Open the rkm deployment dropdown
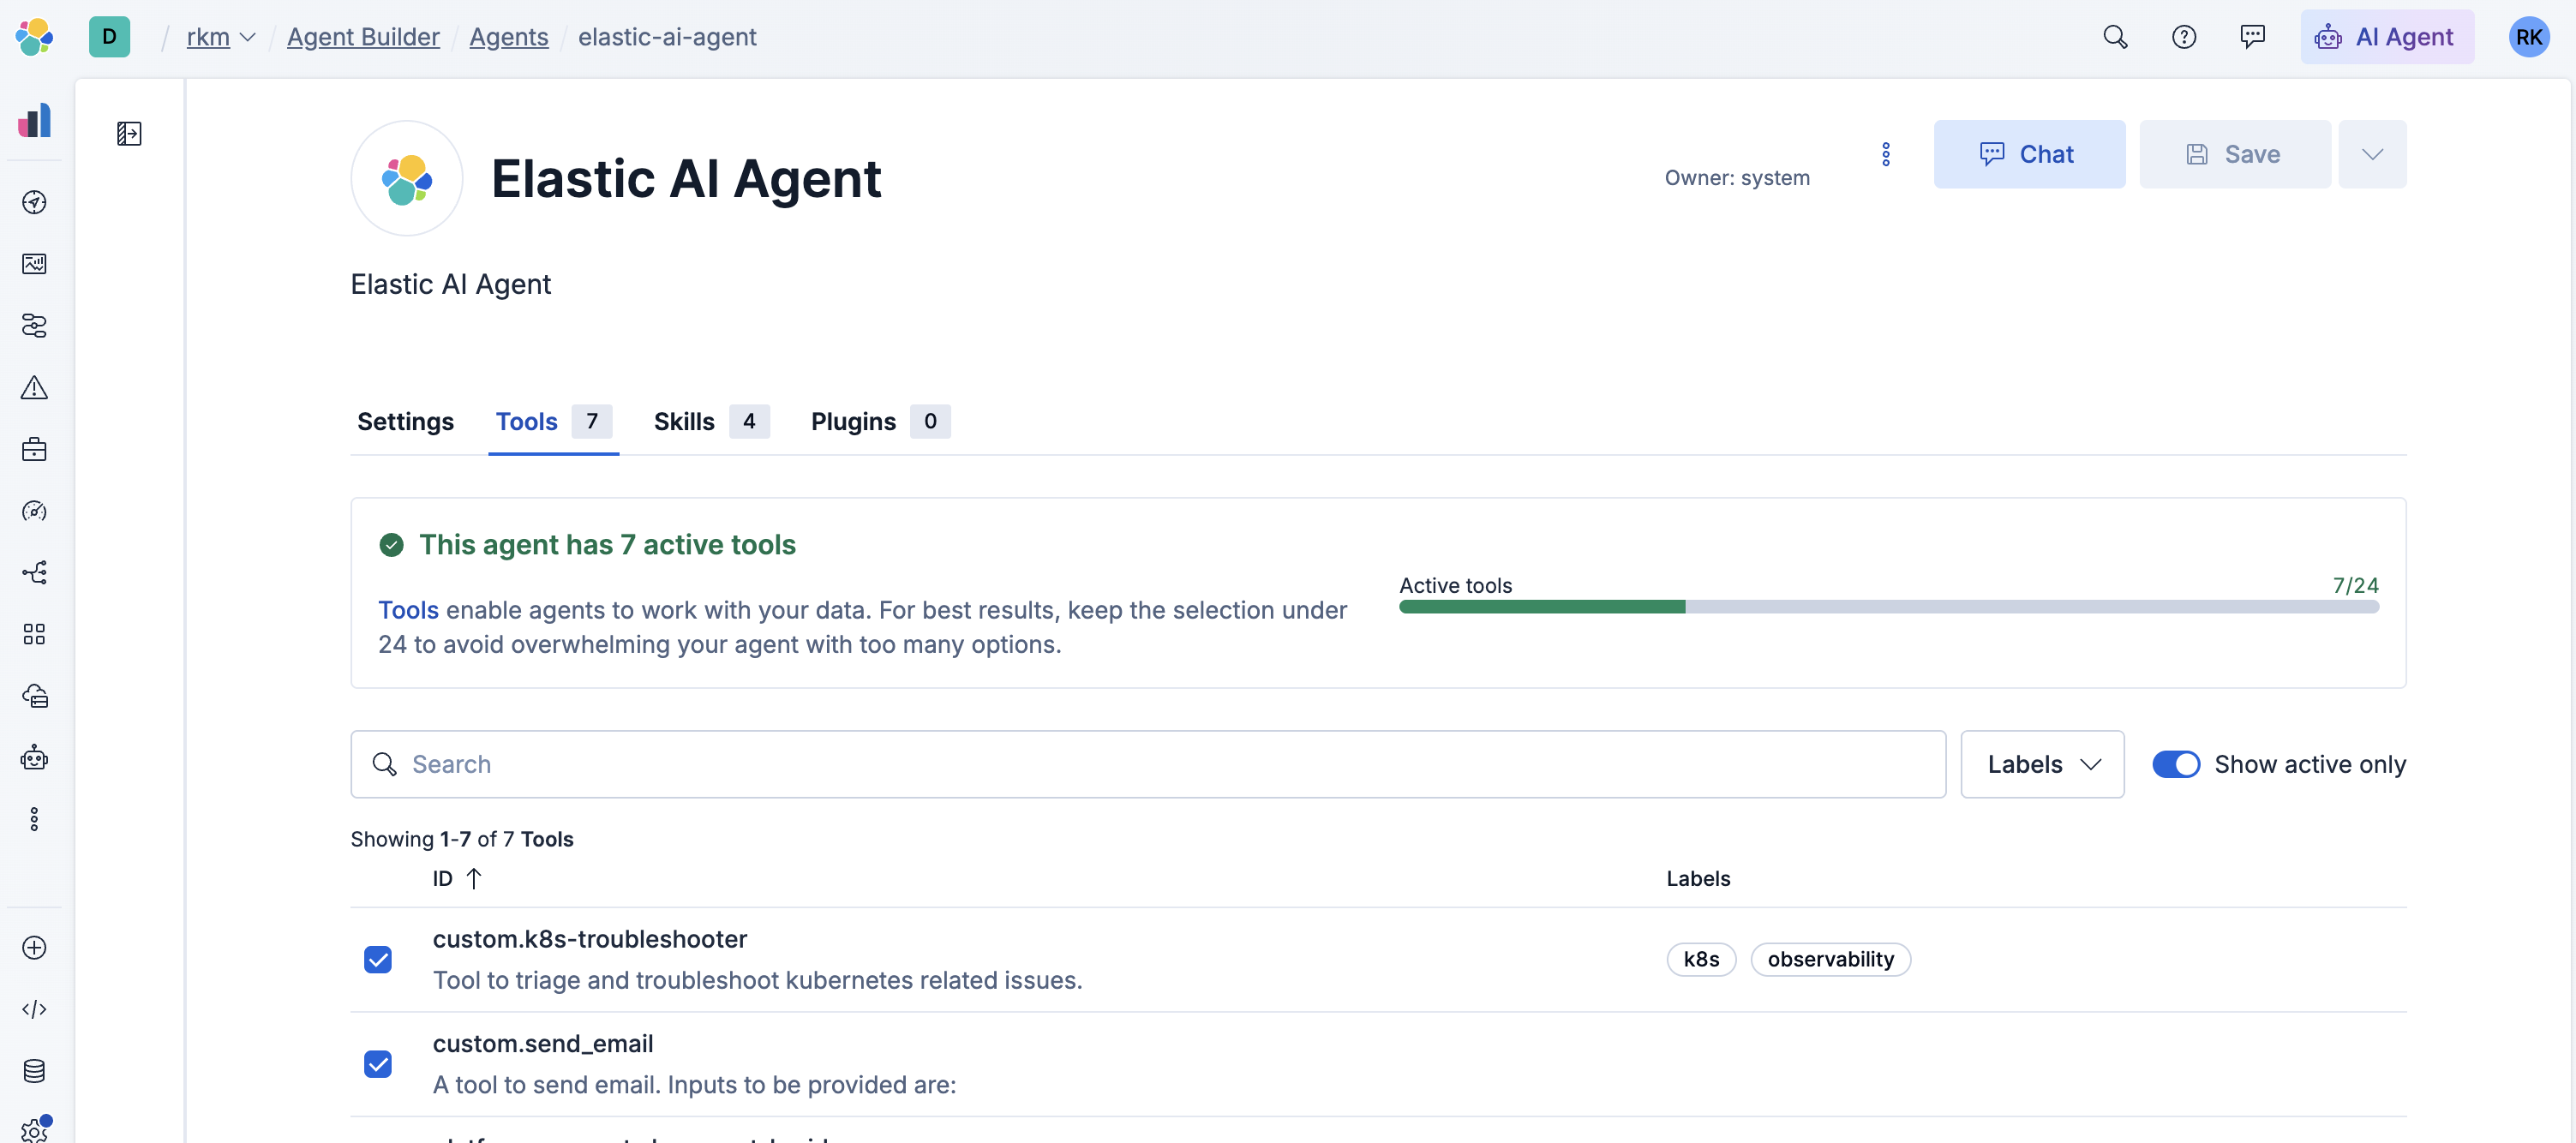 click(221, 37)
